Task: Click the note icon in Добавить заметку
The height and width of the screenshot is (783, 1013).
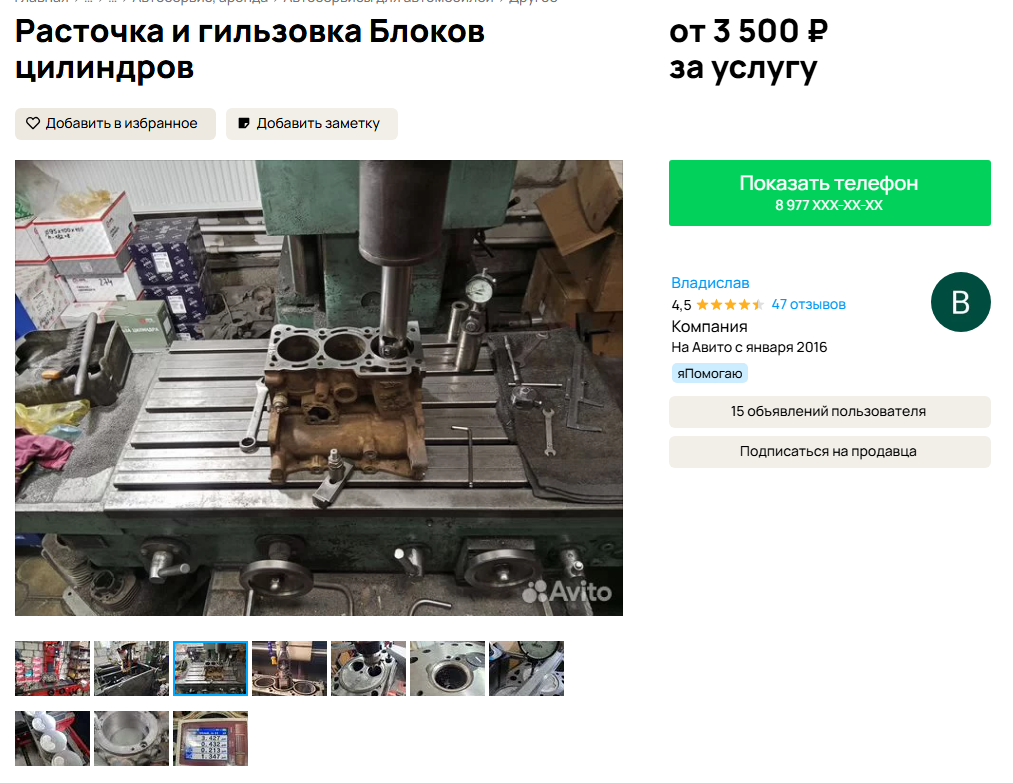Action: [x=244, y=123]
